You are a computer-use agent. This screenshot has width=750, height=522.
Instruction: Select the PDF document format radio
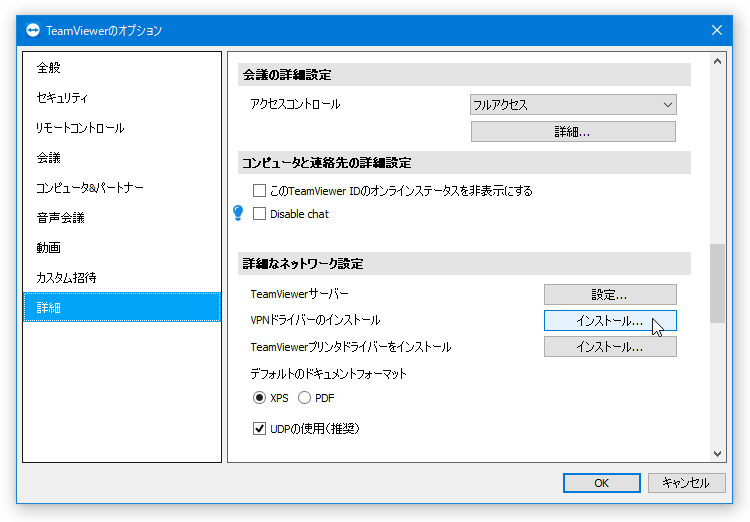[x=304, y=398]
